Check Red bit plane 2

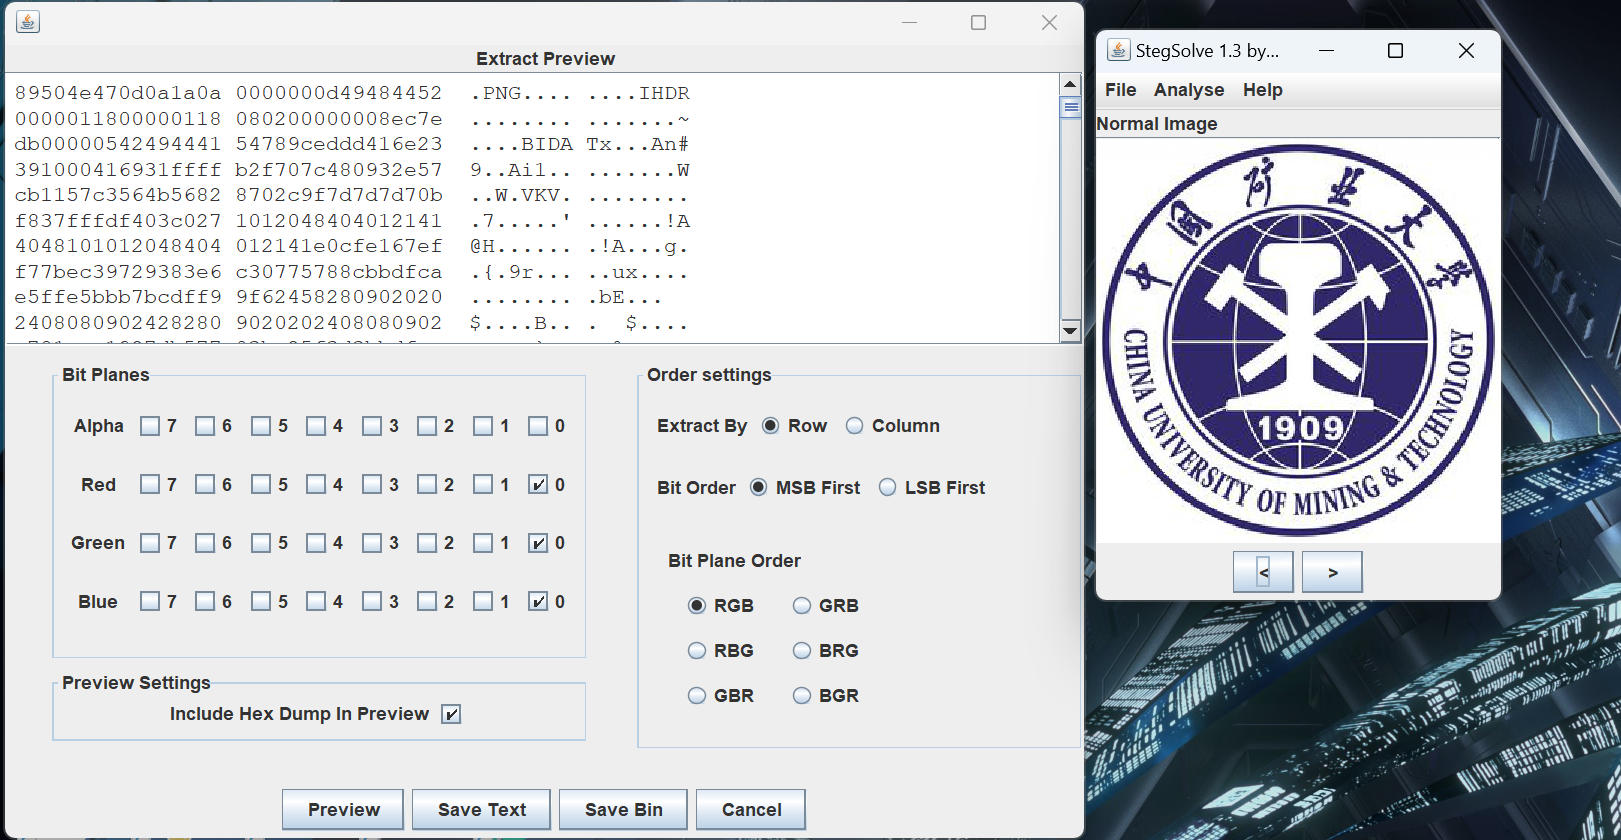[427, 485]
